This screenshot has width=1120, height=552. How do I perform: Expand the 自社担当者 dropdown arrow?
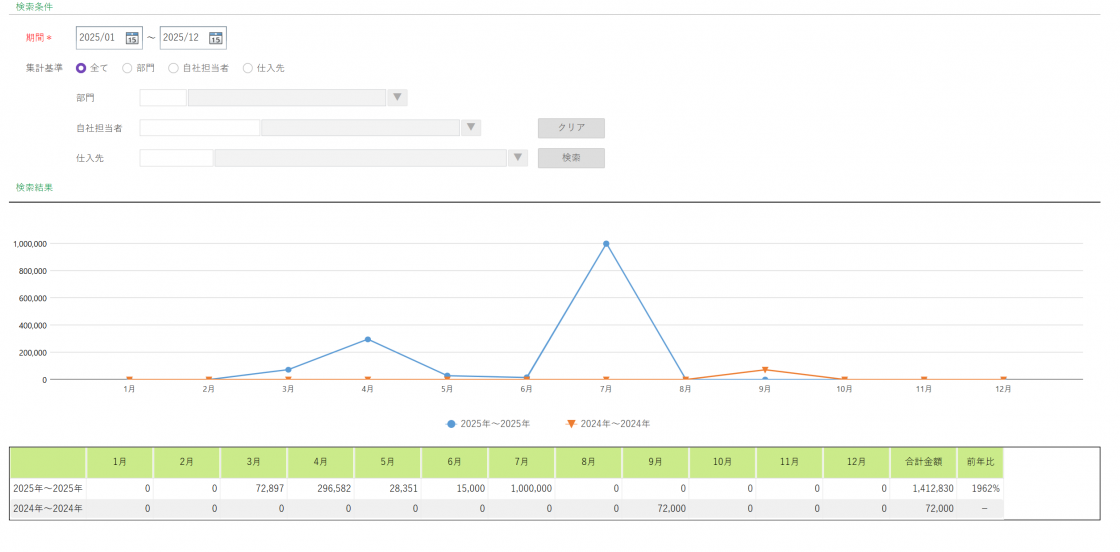point(471,128)
